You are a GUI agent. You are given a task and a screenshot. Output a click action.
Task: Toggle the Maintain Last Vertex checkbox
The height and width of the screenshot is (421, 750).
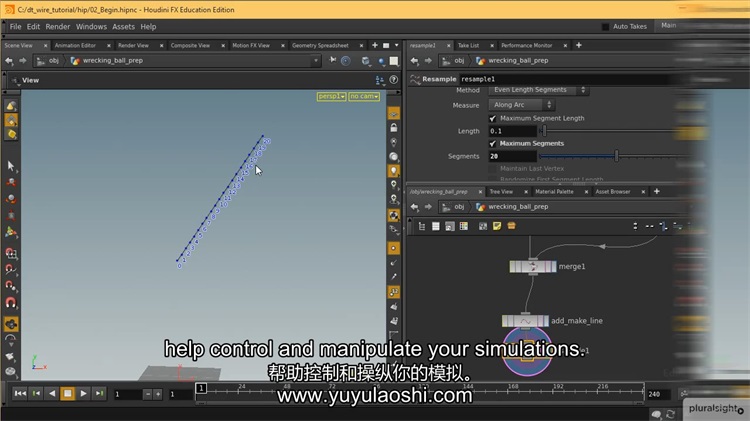point(493,169)
